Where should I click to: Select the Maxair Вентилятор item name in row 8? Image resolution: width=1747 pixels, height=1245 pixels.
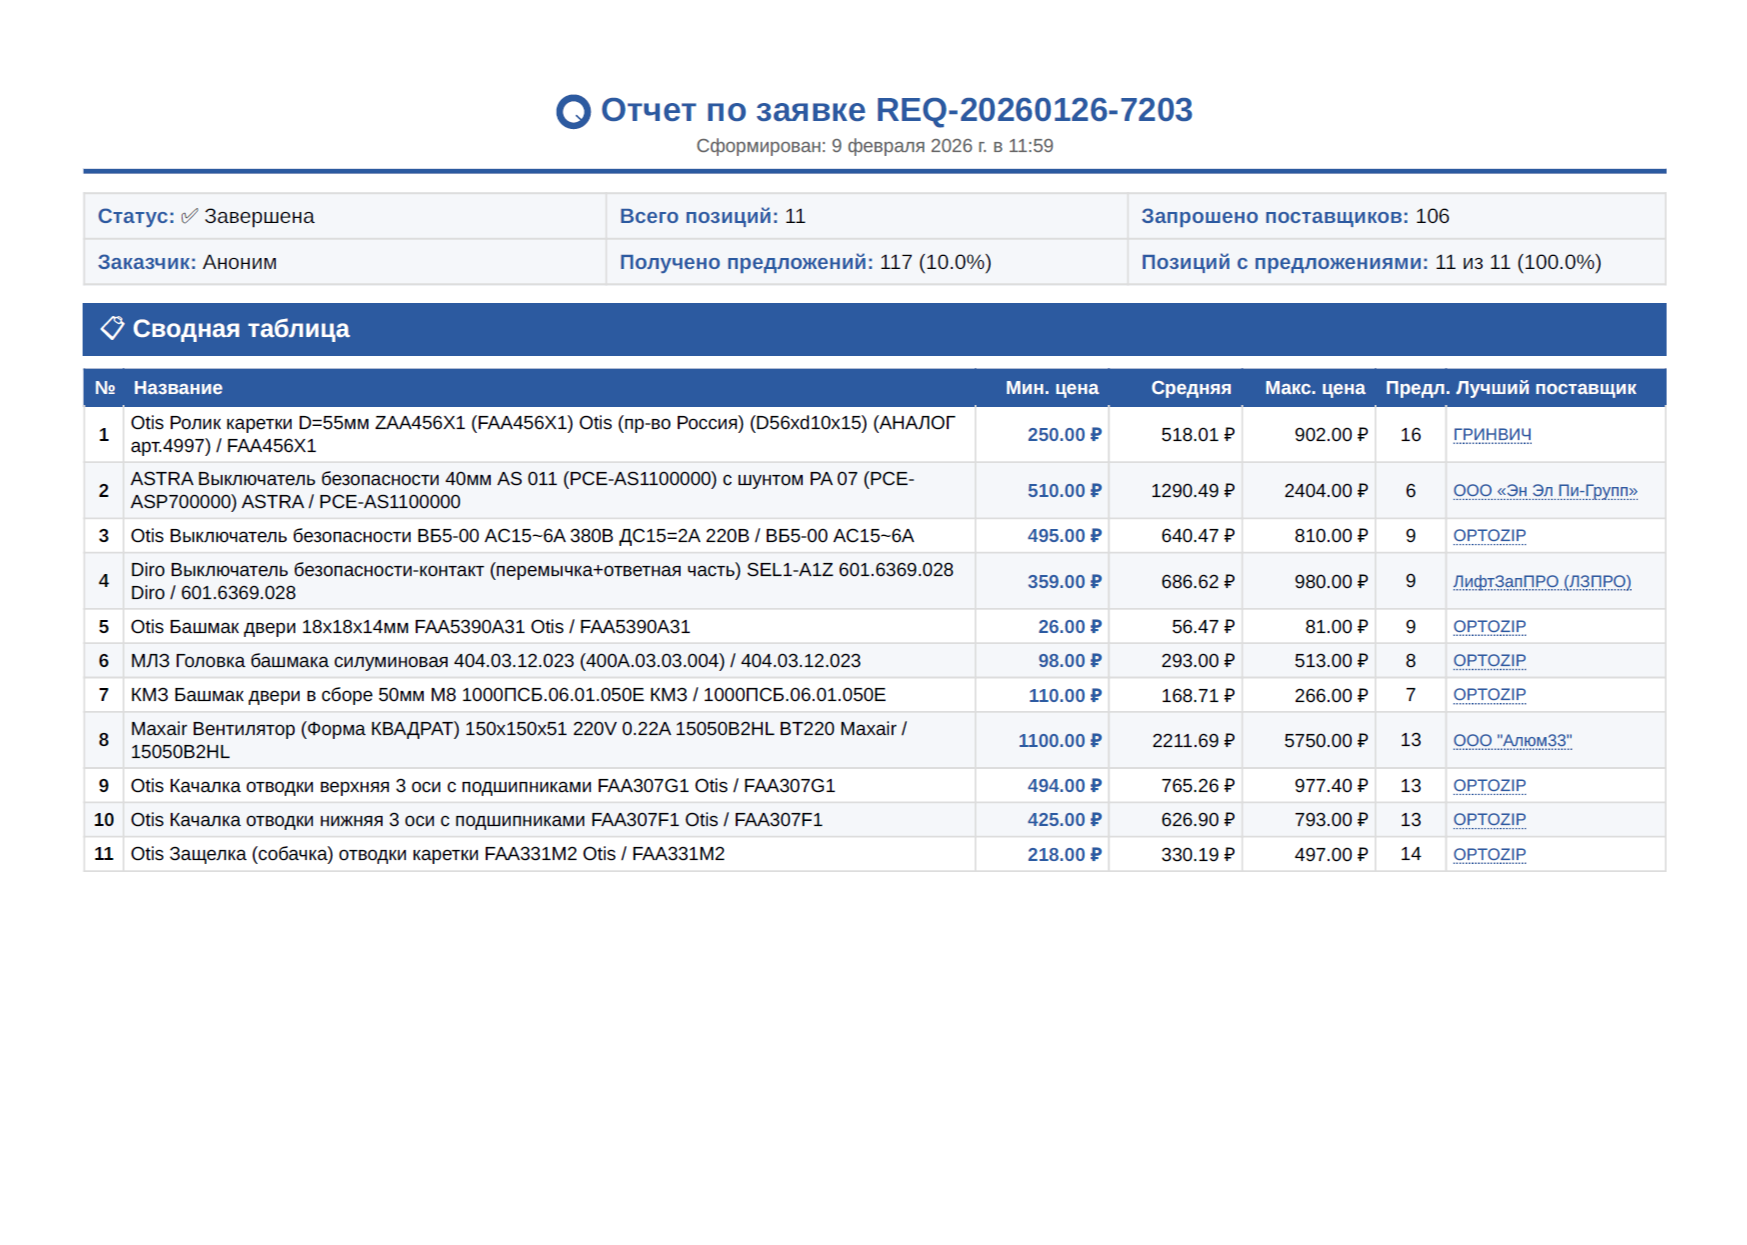(518, 740)
